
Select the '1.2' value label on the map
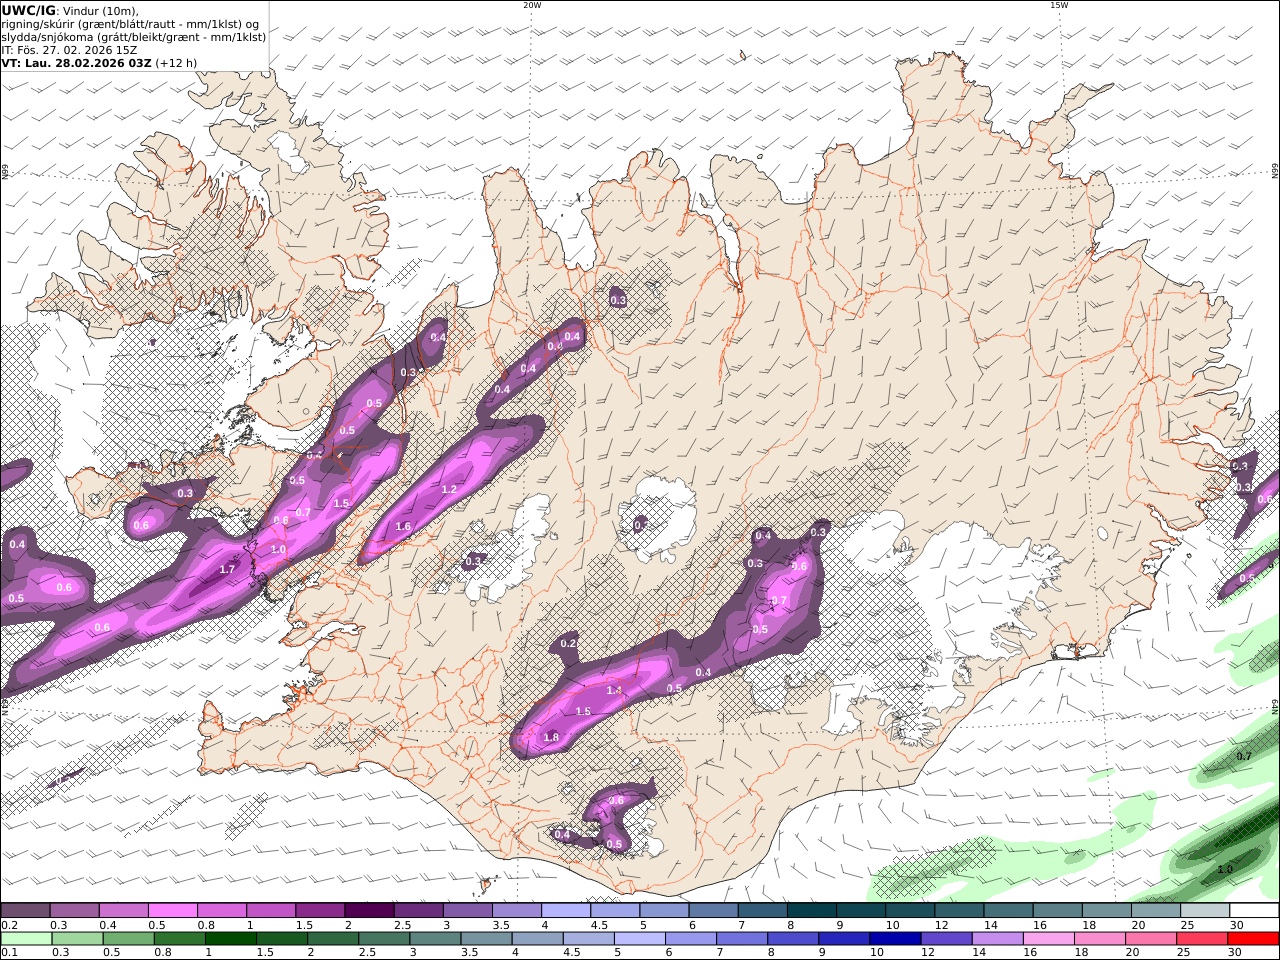449,489
